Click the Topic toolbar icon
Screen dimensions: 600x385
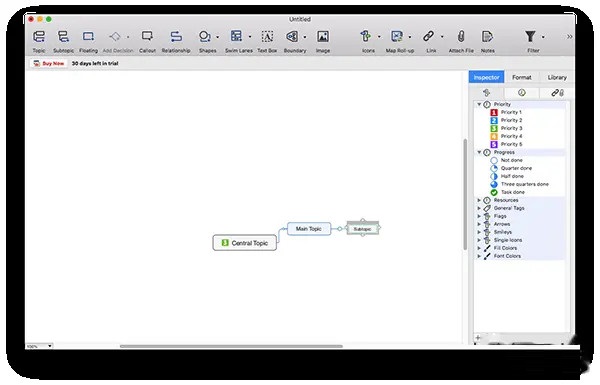39,37
